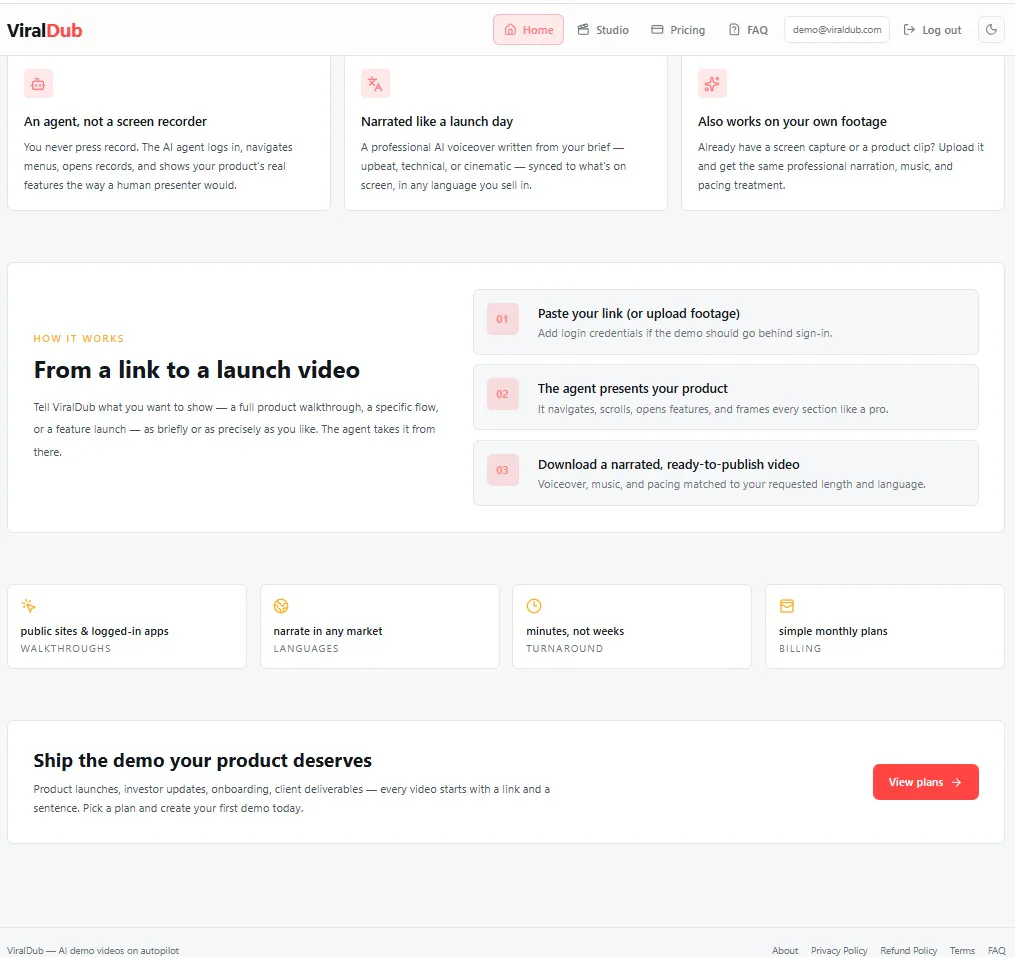This screenshot has height=957, width=1015.
Task: Click the question-mark icon beside FAQ
Action: [734, 30]
